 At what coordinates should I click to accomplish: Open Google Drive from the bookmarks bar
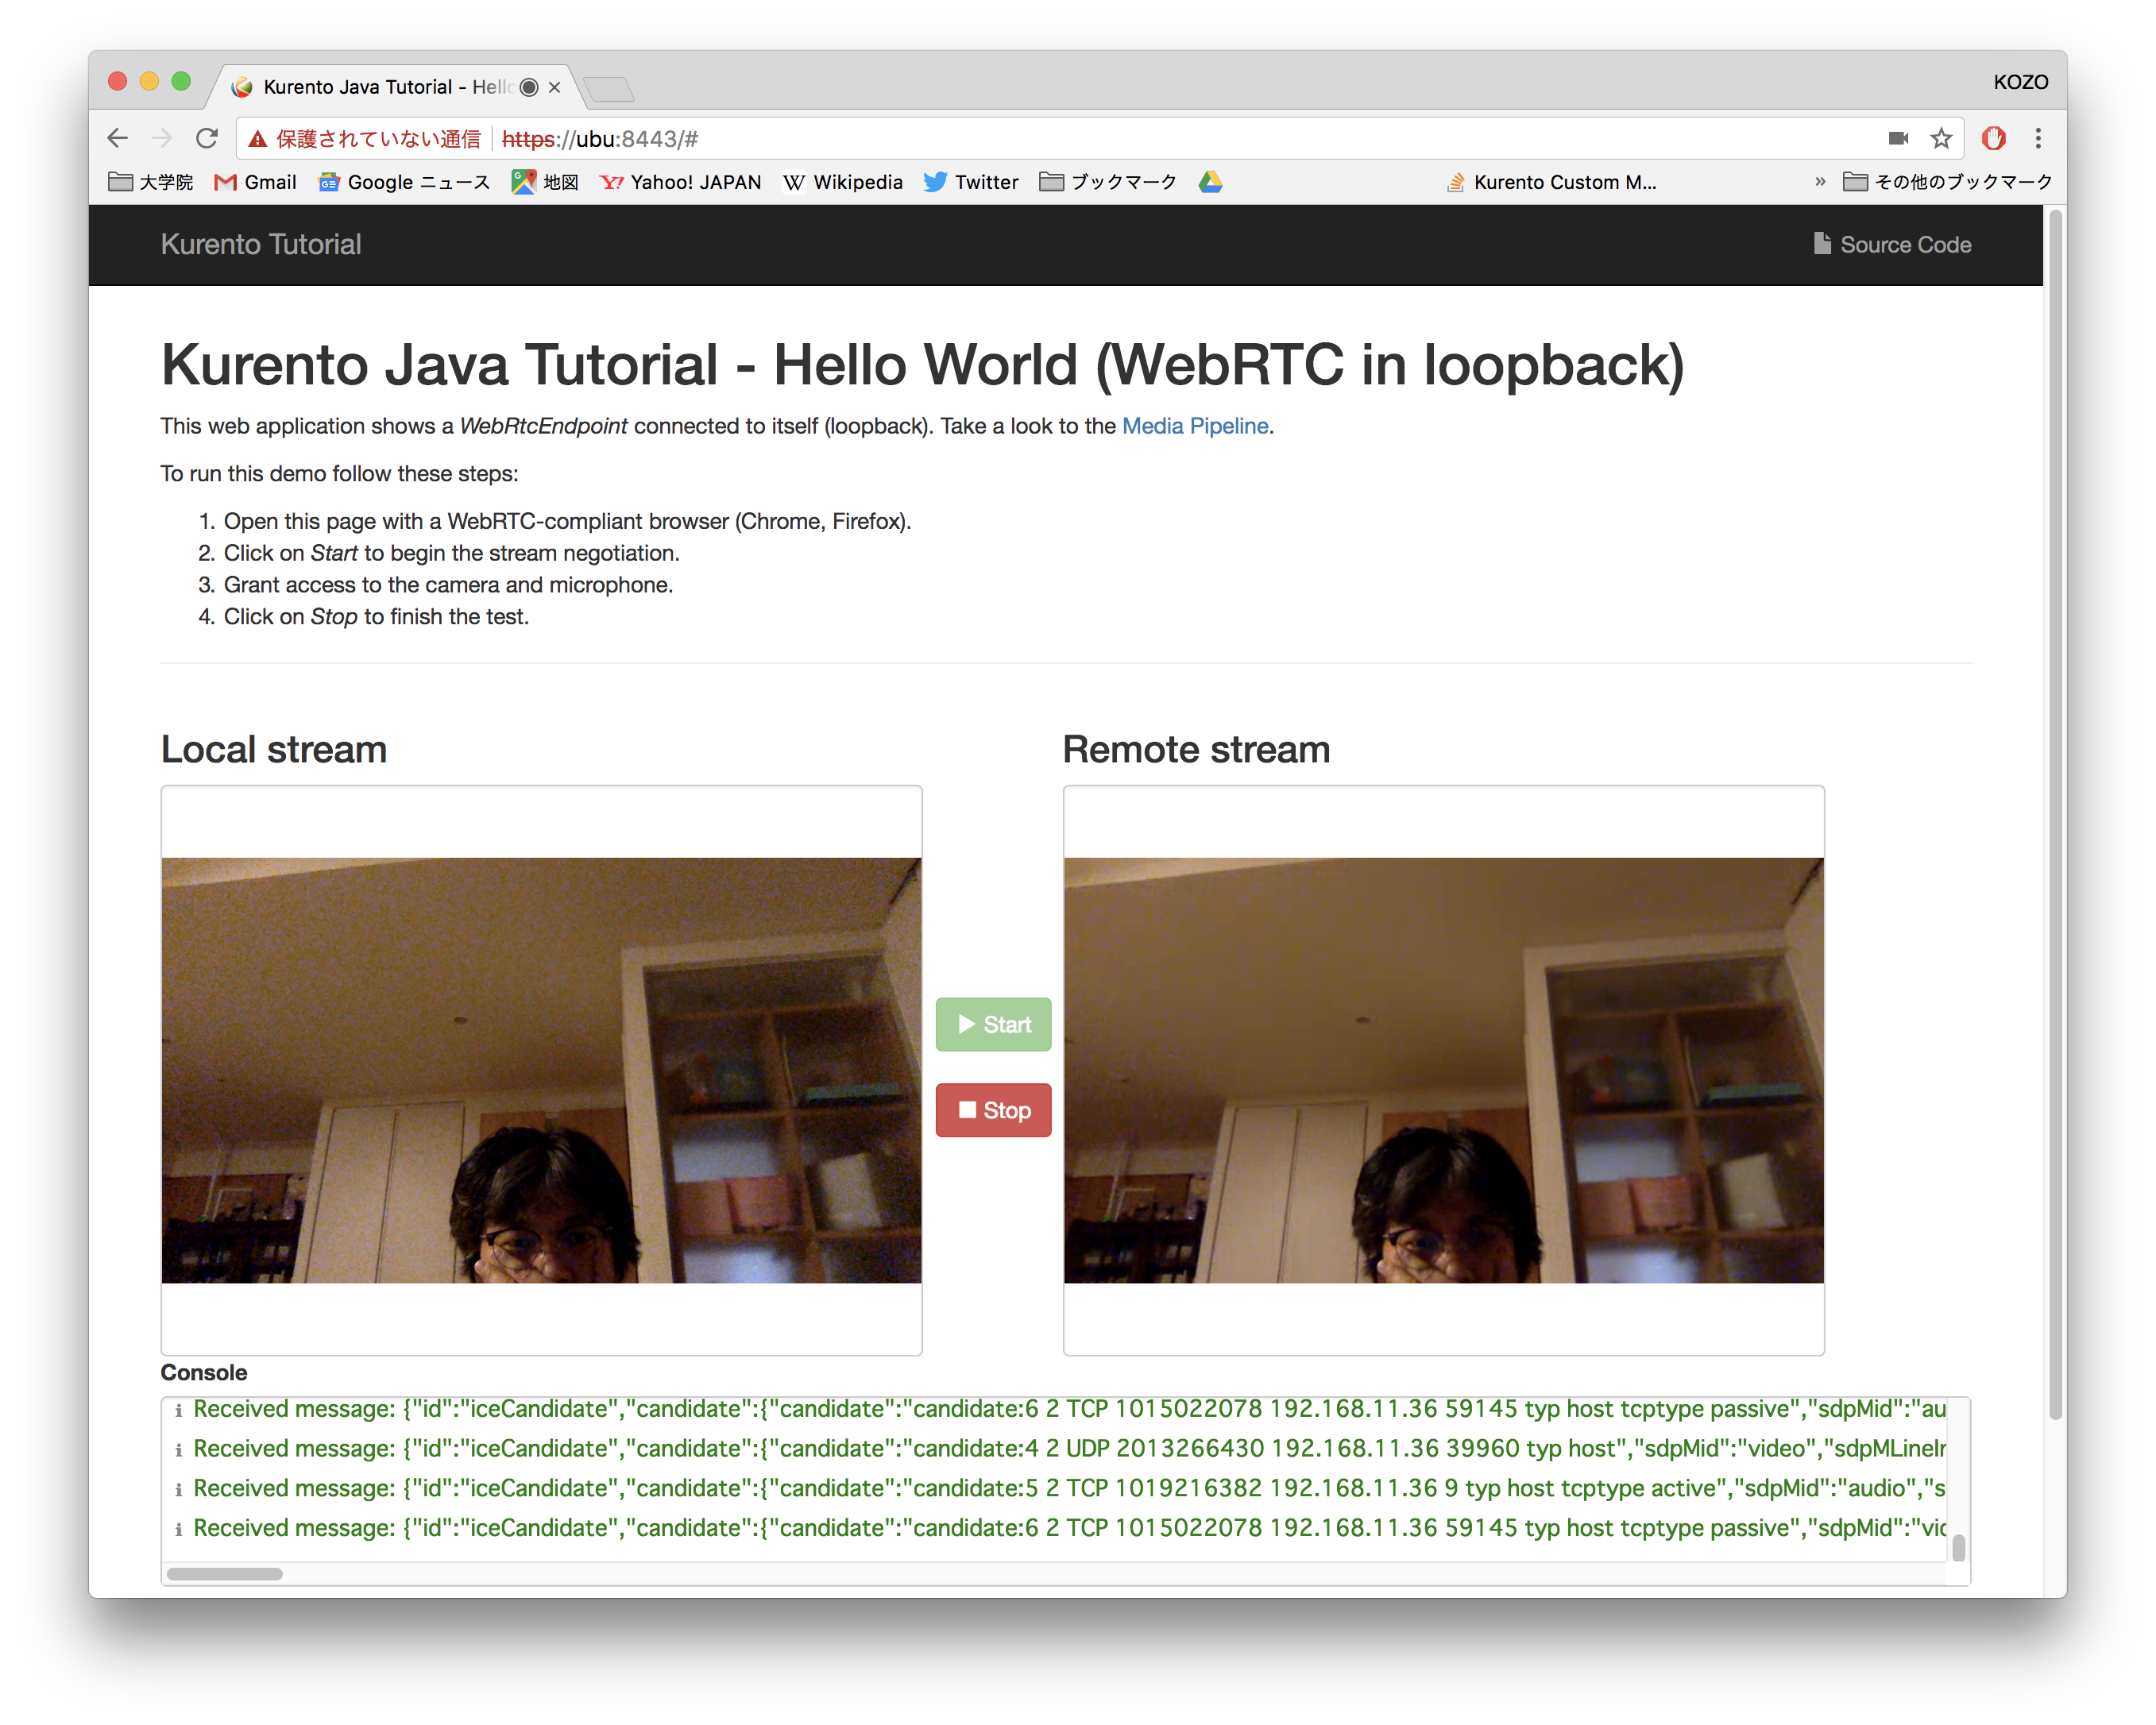pos(1210,182)
